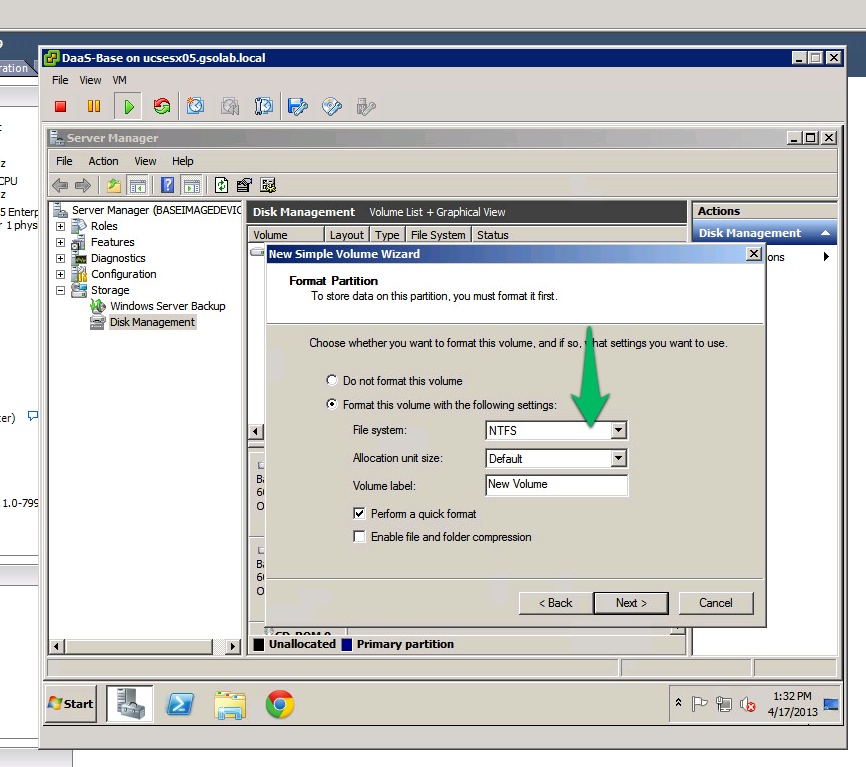The height and width of the screenshot is (767, 866).
Task: Collapse the Disk Management actions section
Action: point(825,233)
